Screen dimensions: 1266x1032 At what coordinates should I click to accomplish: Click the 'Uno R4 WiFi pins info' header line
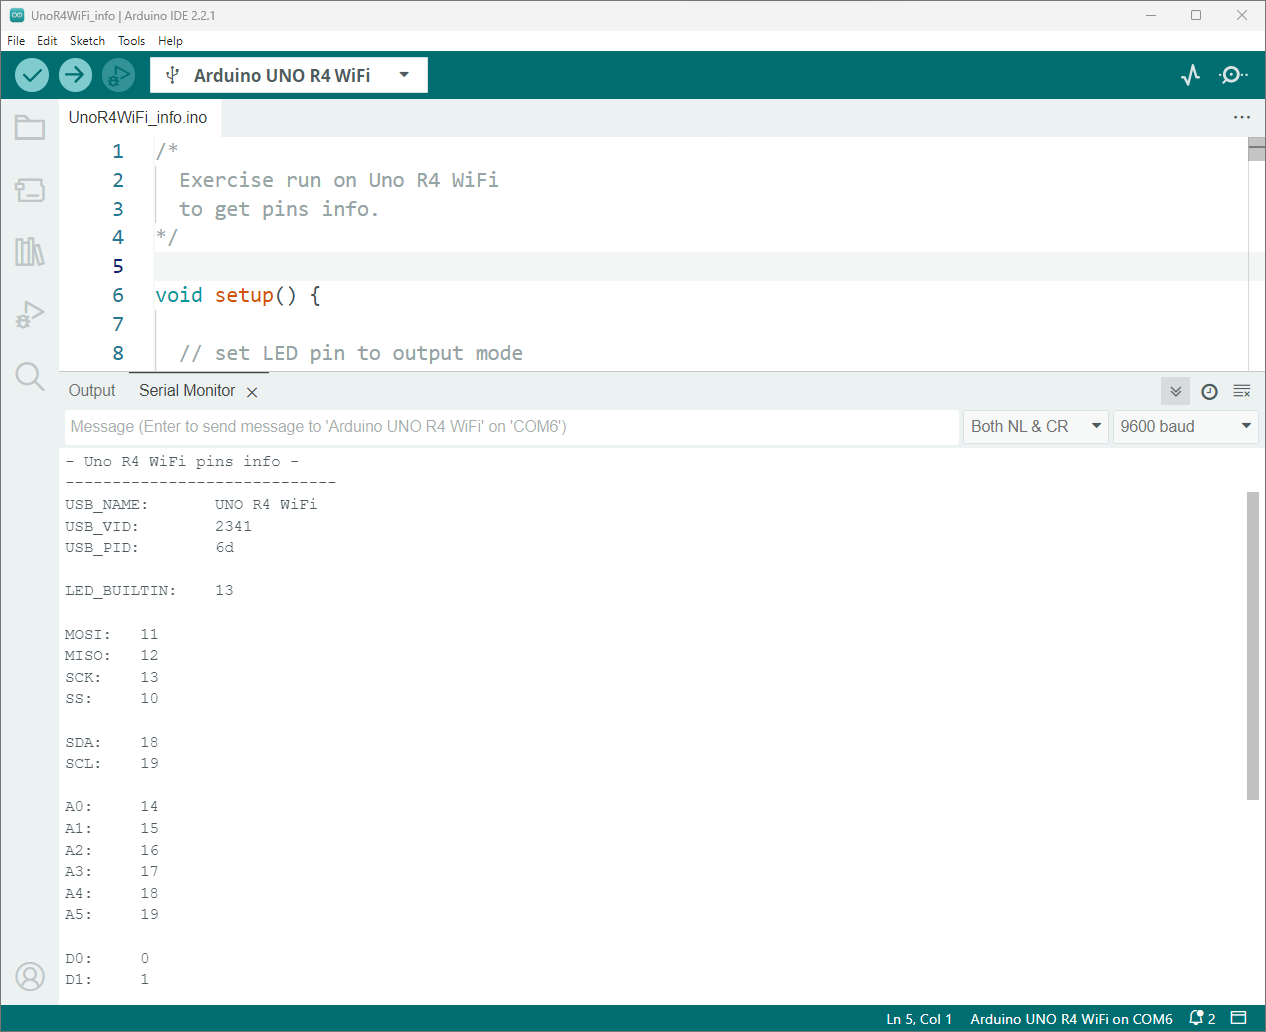click(182, 461)
